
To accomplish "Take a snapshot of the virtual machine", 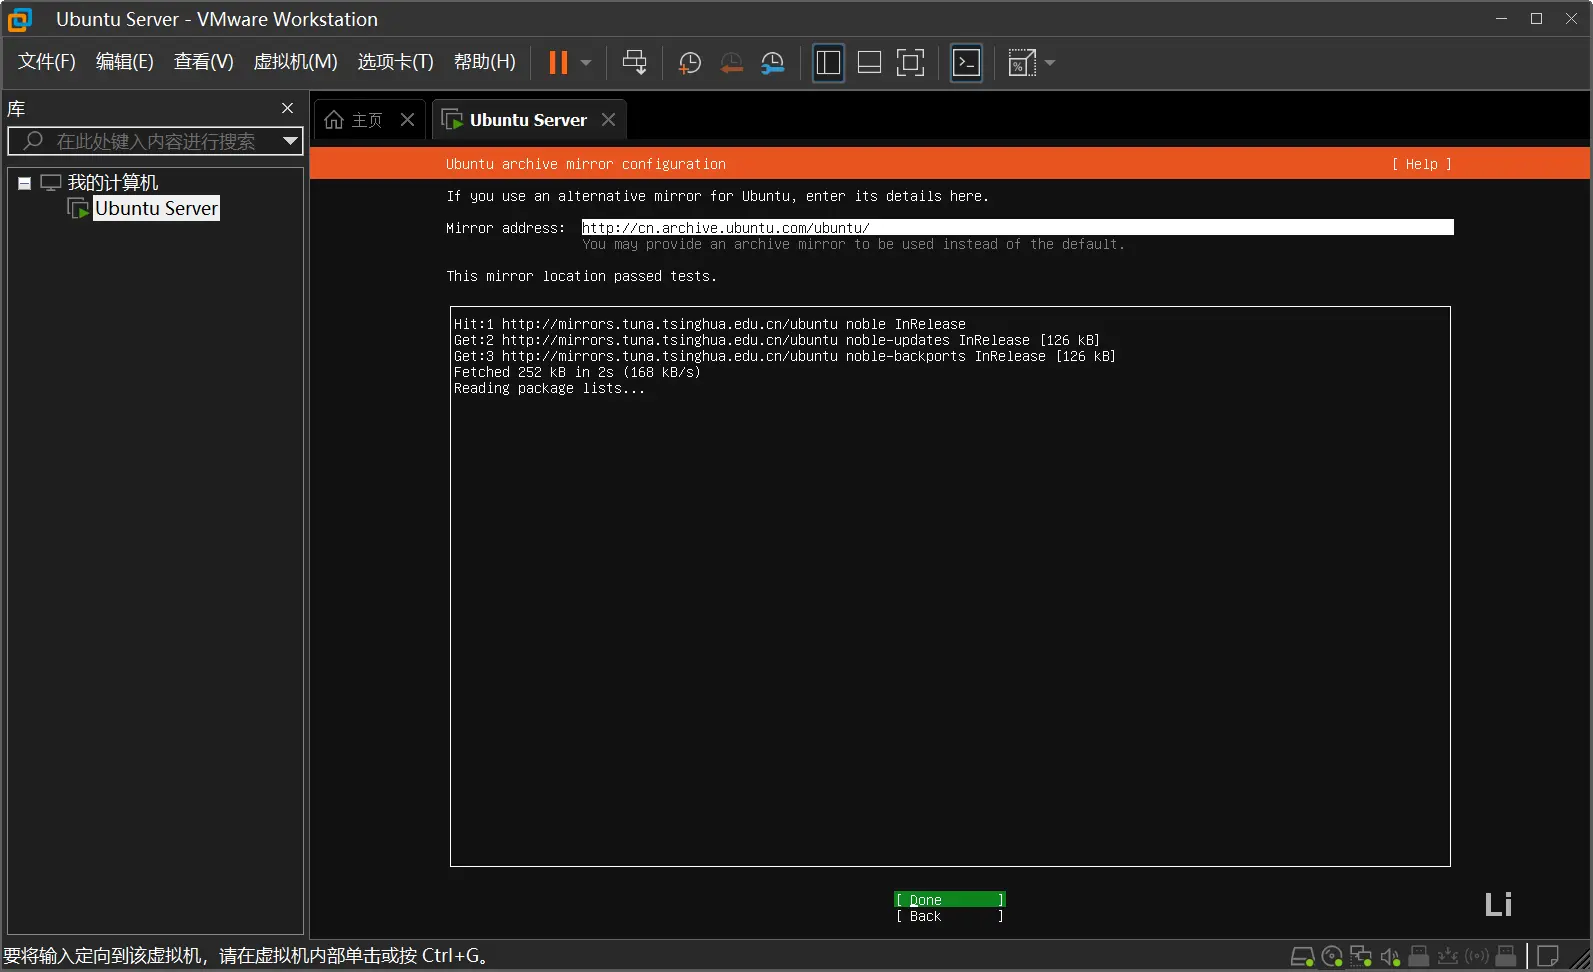I will coord(689,63).
